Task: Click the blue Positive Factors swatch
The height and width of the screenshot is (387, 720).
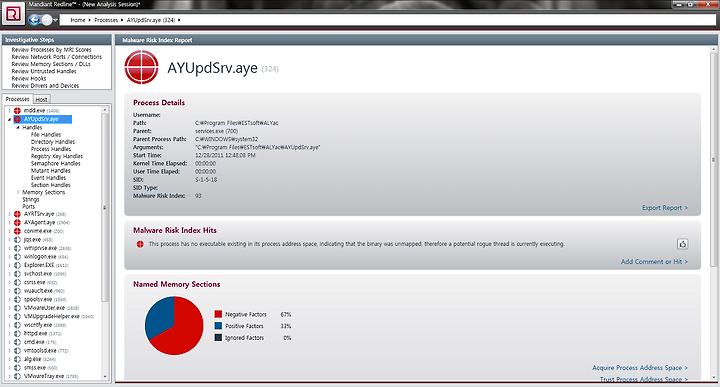Action: click(218, 326)
